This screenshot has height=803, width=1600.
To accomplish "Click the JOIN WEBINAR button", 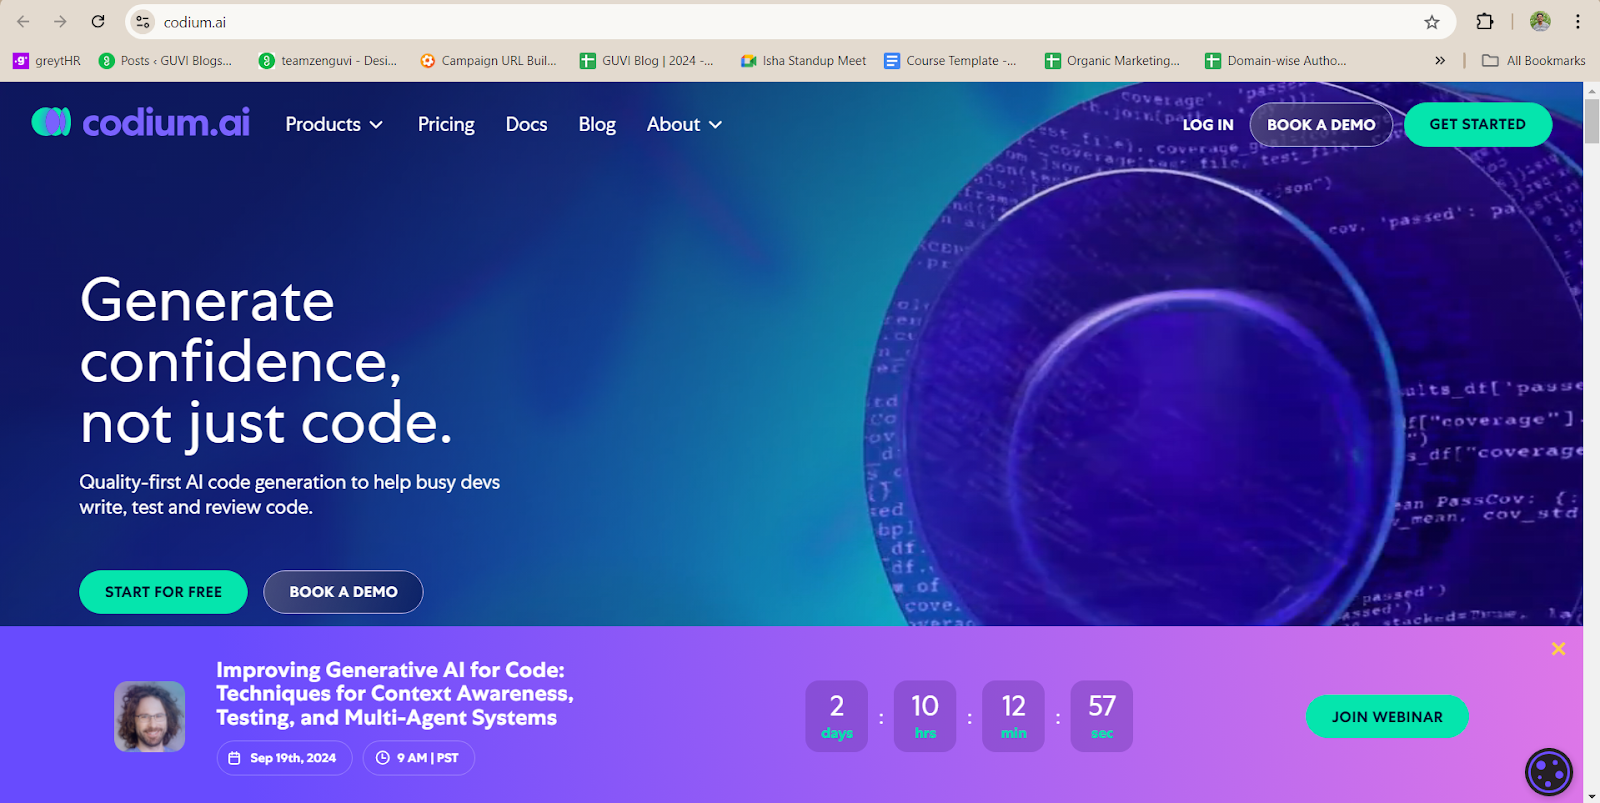I will pyautogui.click(x=1387, y=717).
